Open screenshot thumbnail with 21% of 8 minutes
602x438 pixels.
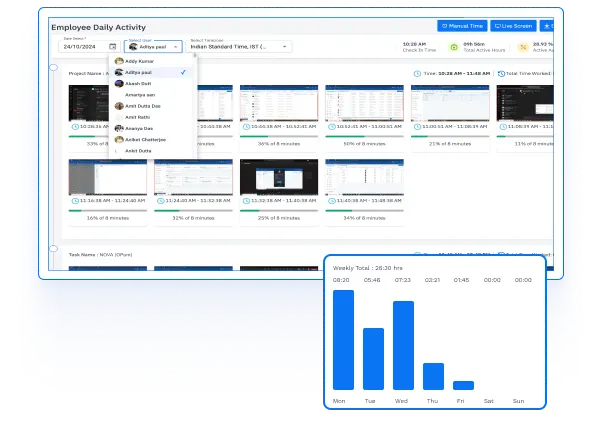tap(450, 103)
